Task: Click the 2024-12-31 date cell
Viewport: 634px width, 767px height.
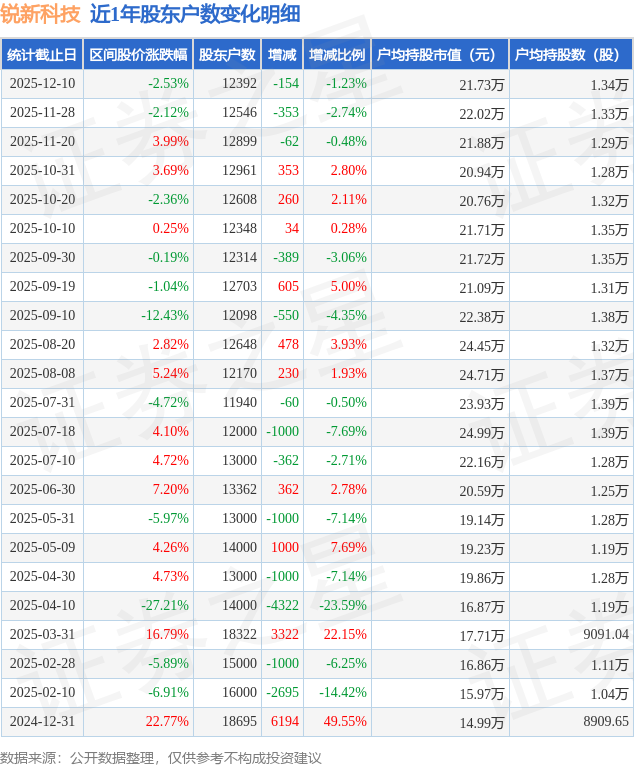Action: pyautogui.click(x=42, y=721)
